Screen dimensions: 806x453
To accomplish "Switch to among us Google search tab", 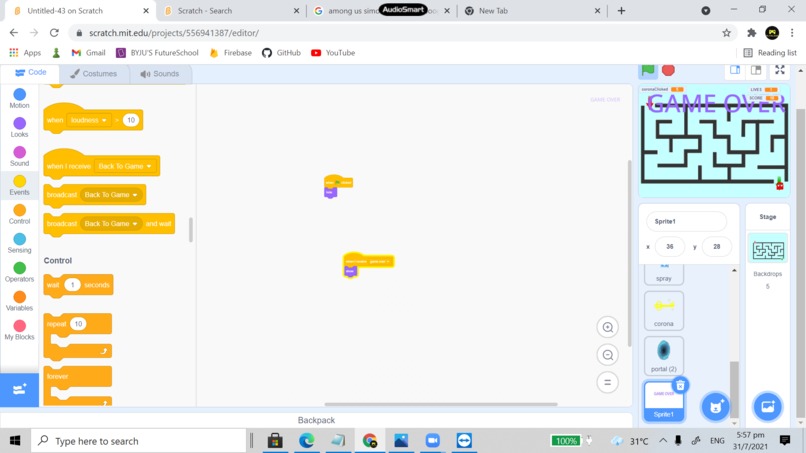I will [x=380, y=11].
